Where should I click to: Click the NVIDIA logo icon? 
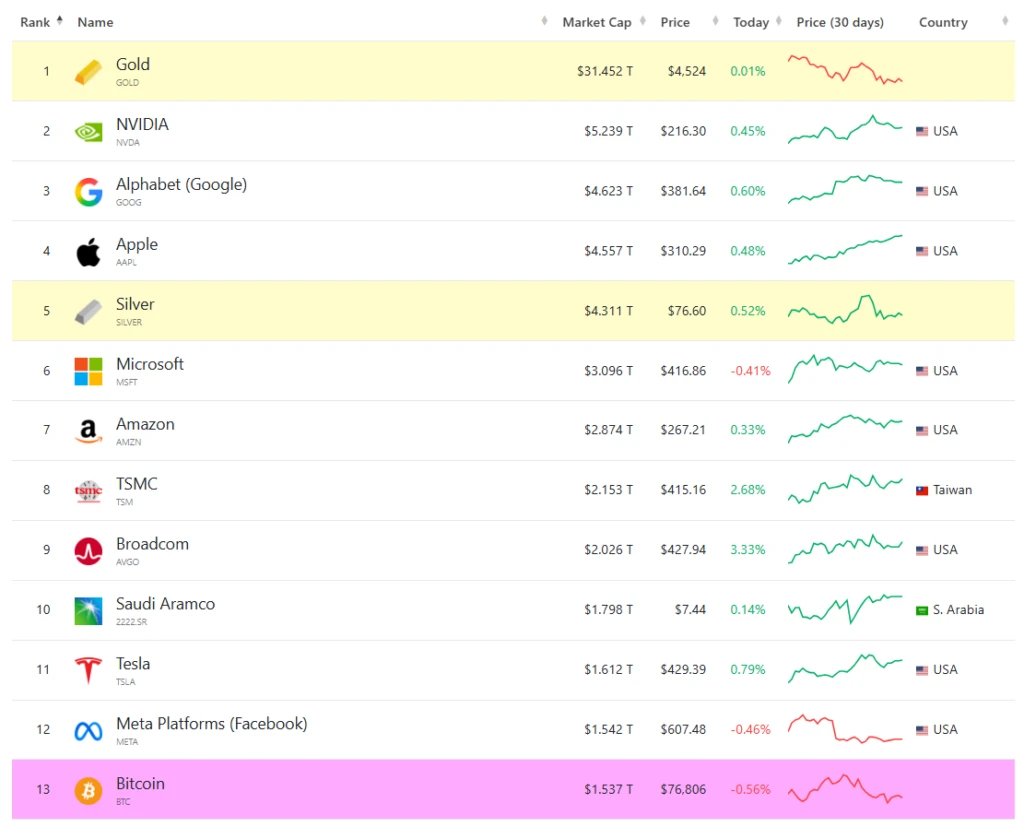tap(88, 132)
